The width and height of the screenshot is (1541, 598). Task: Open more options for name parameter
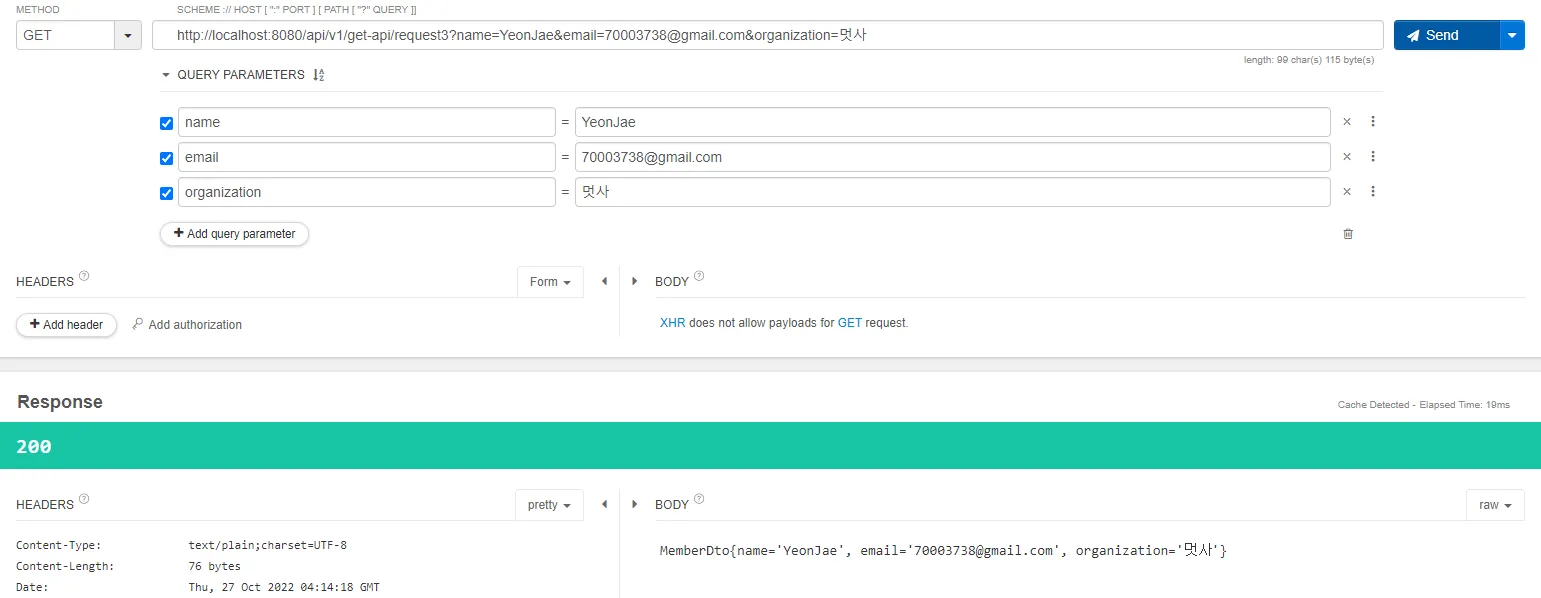[1373, 122]
